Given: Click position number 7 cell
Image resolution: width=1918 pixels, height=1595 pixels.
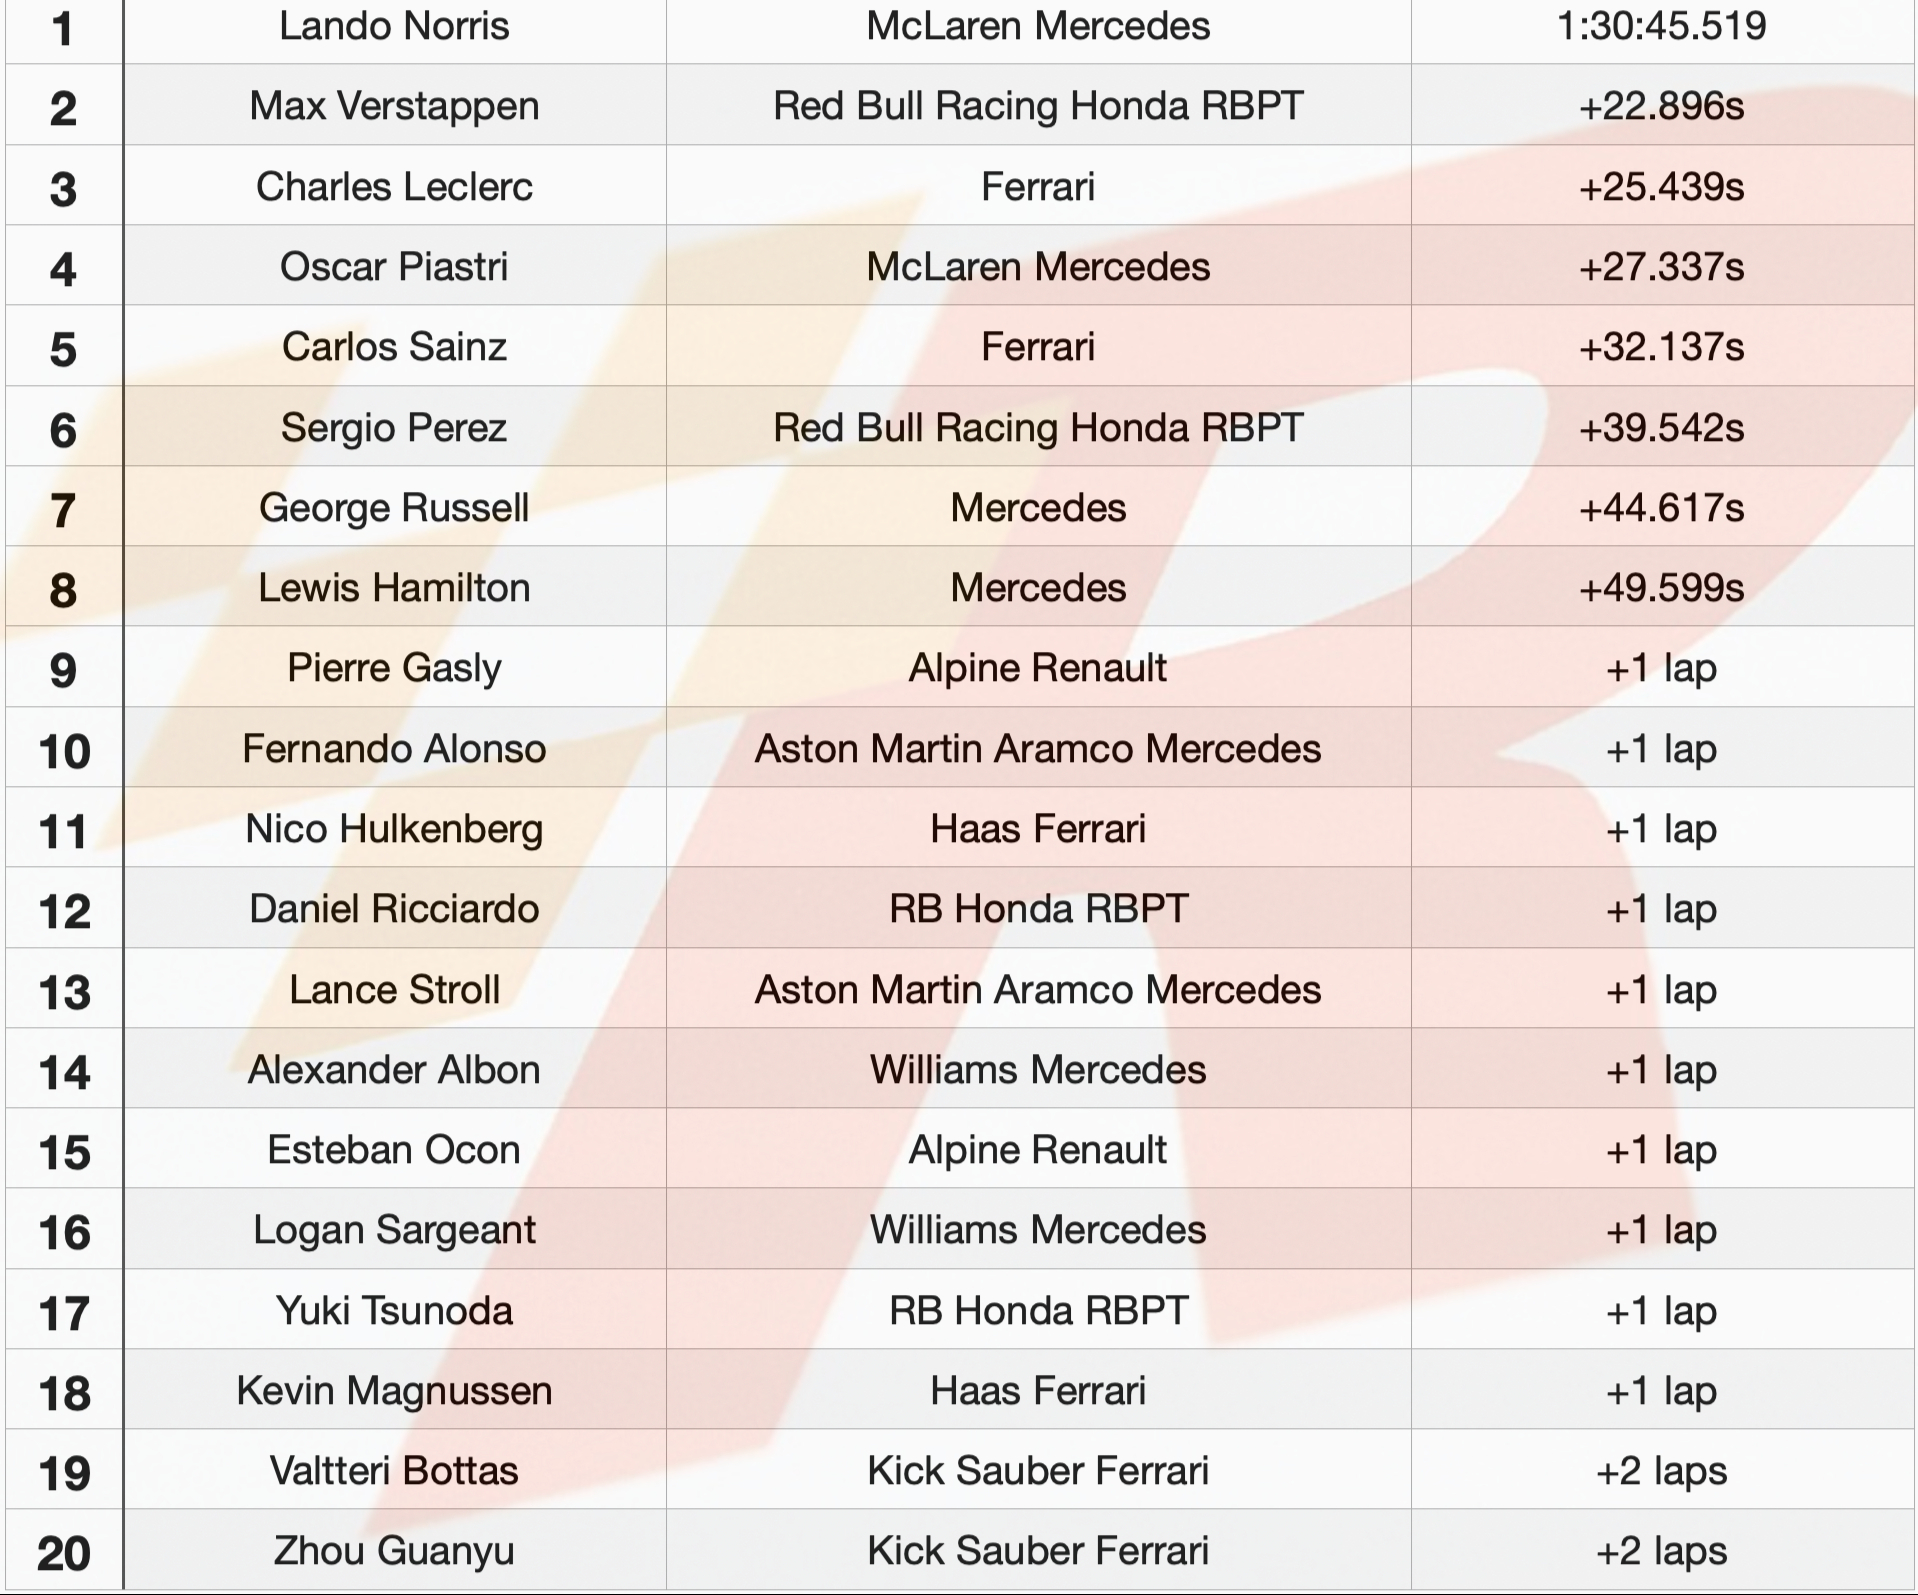Looking at the screenshot, I should 63,509.
